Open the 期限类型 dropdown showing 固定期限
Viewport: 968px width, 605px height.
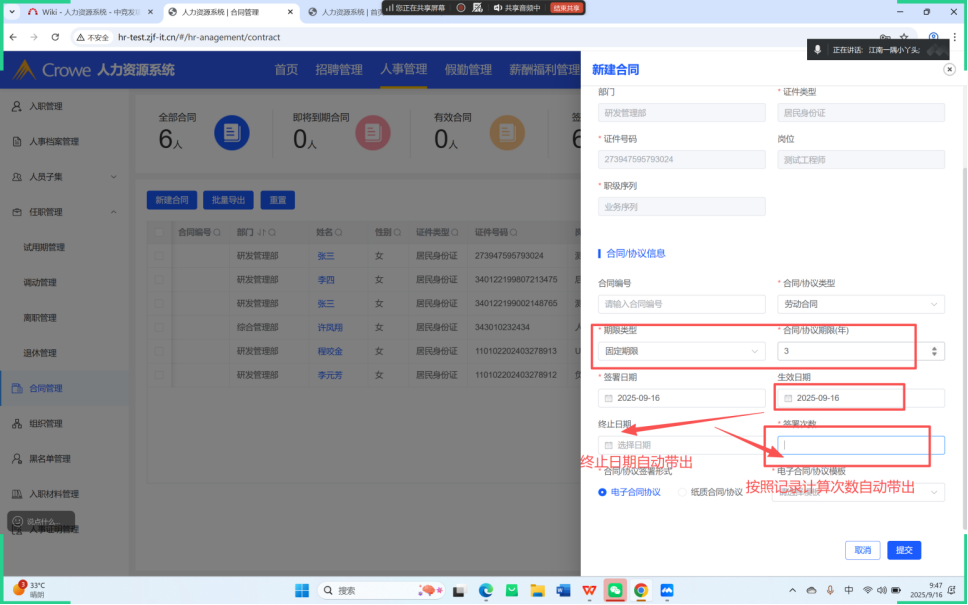tap(682, 351)
